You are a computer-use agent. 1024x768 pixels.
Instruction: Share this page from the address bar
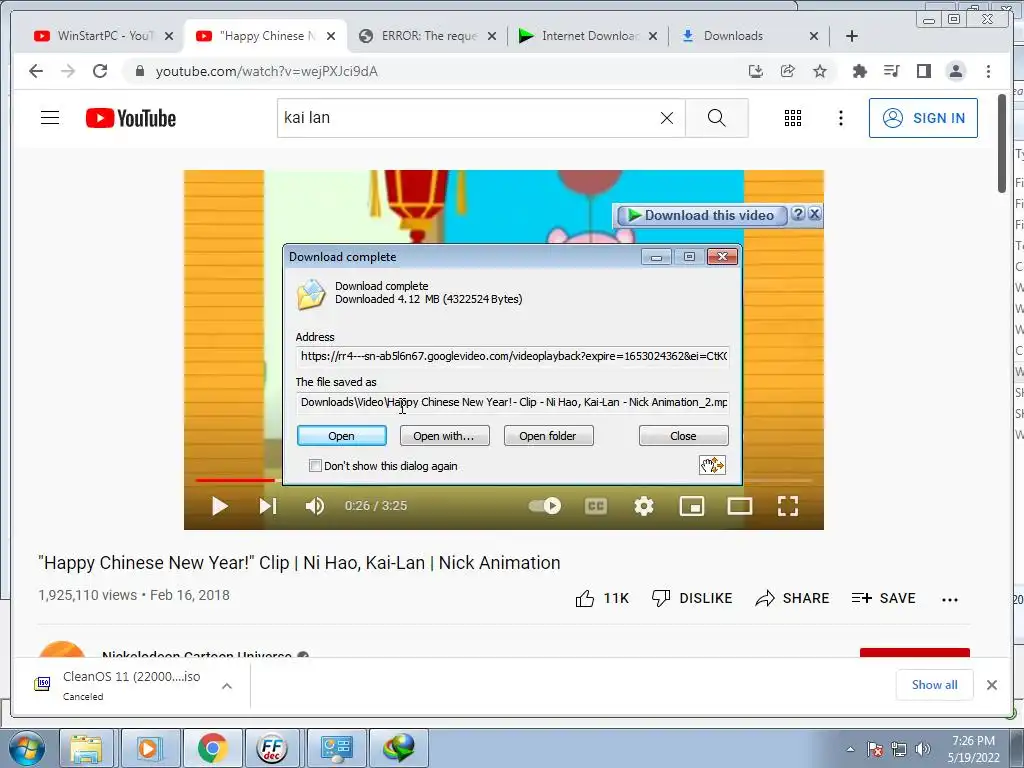click(788, 71)
